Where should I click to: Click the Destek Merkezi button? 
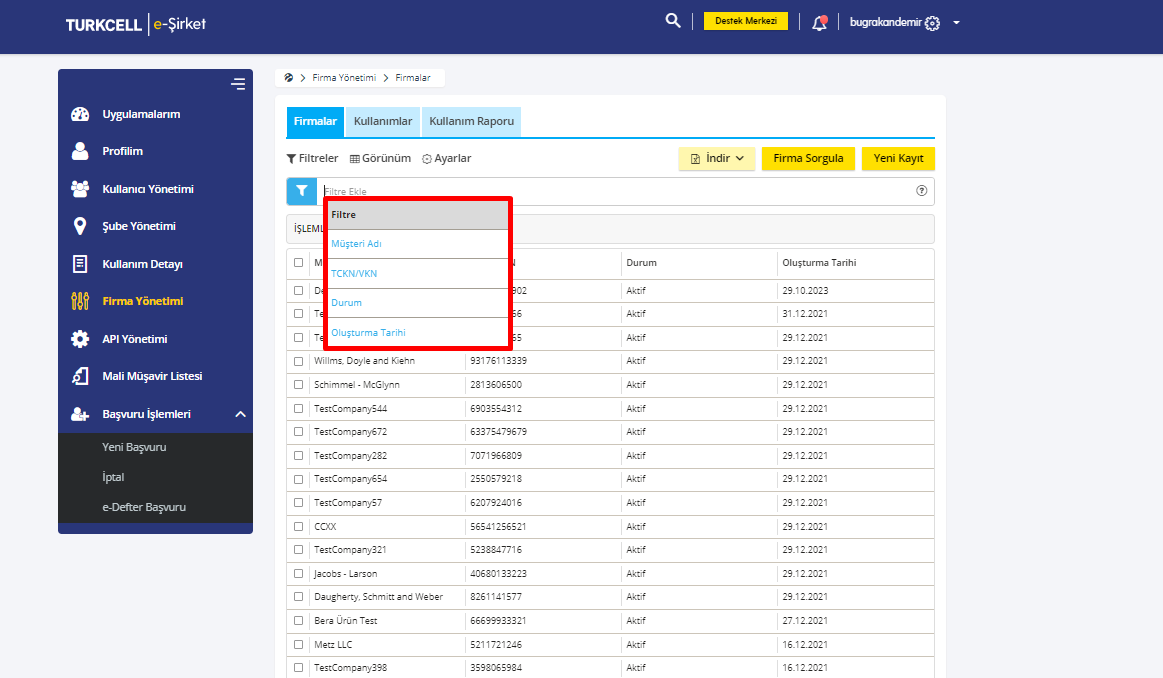pyautogui.click(x=745, y=21)
